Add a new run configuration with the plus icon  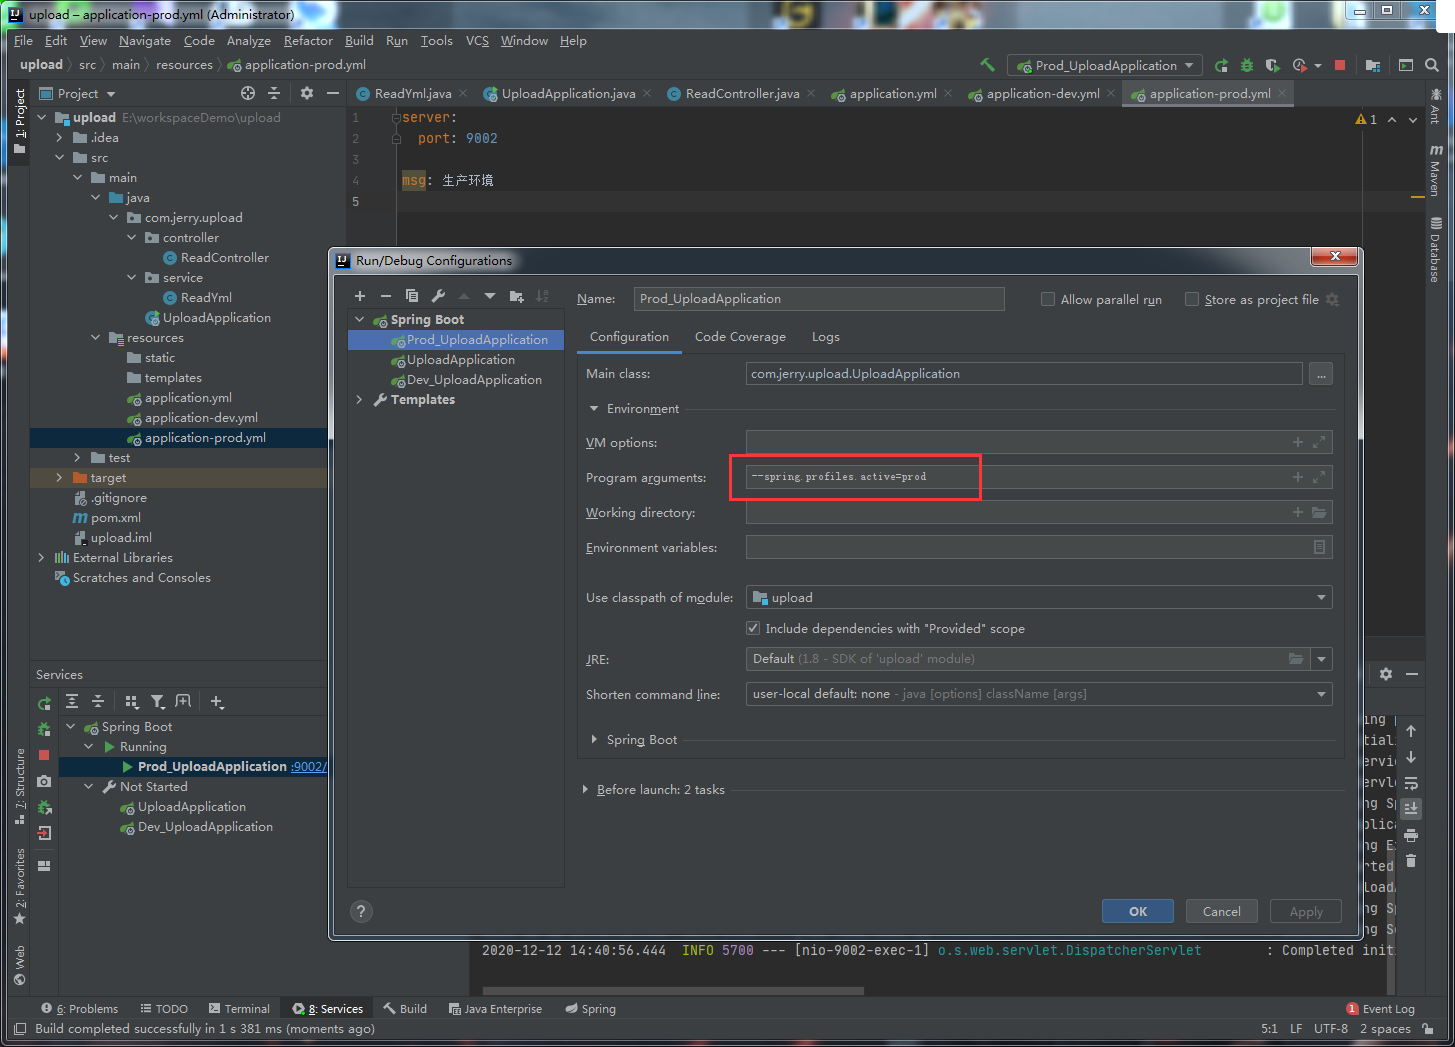[360, 296]
